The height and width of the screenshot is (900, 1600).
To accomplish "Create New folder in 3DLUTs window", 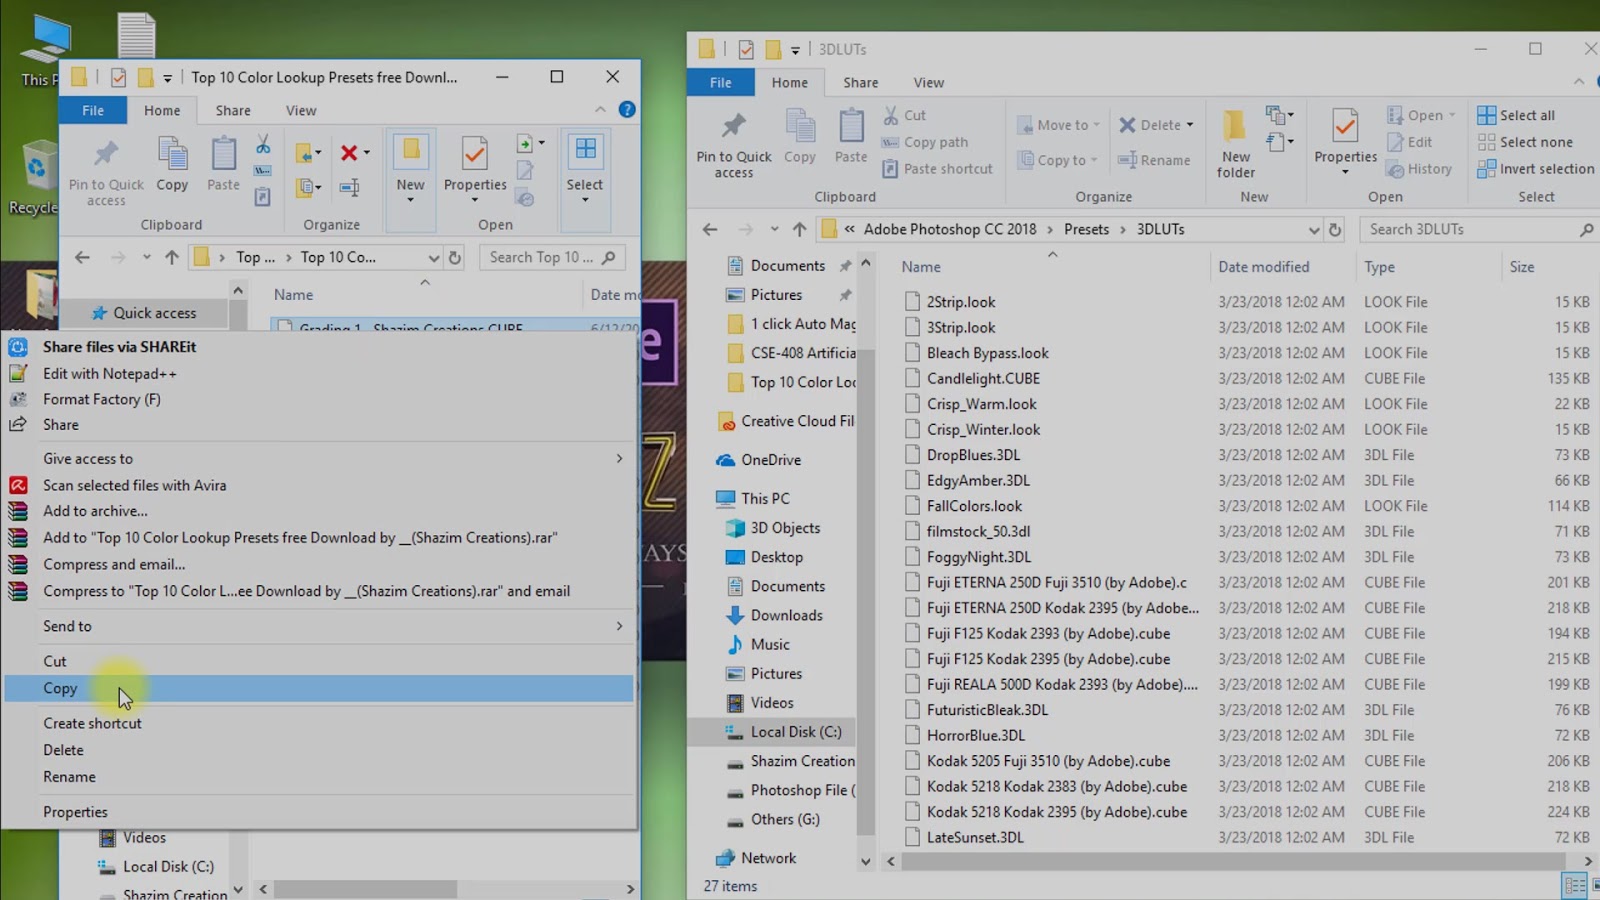I will click(1236, 145).
